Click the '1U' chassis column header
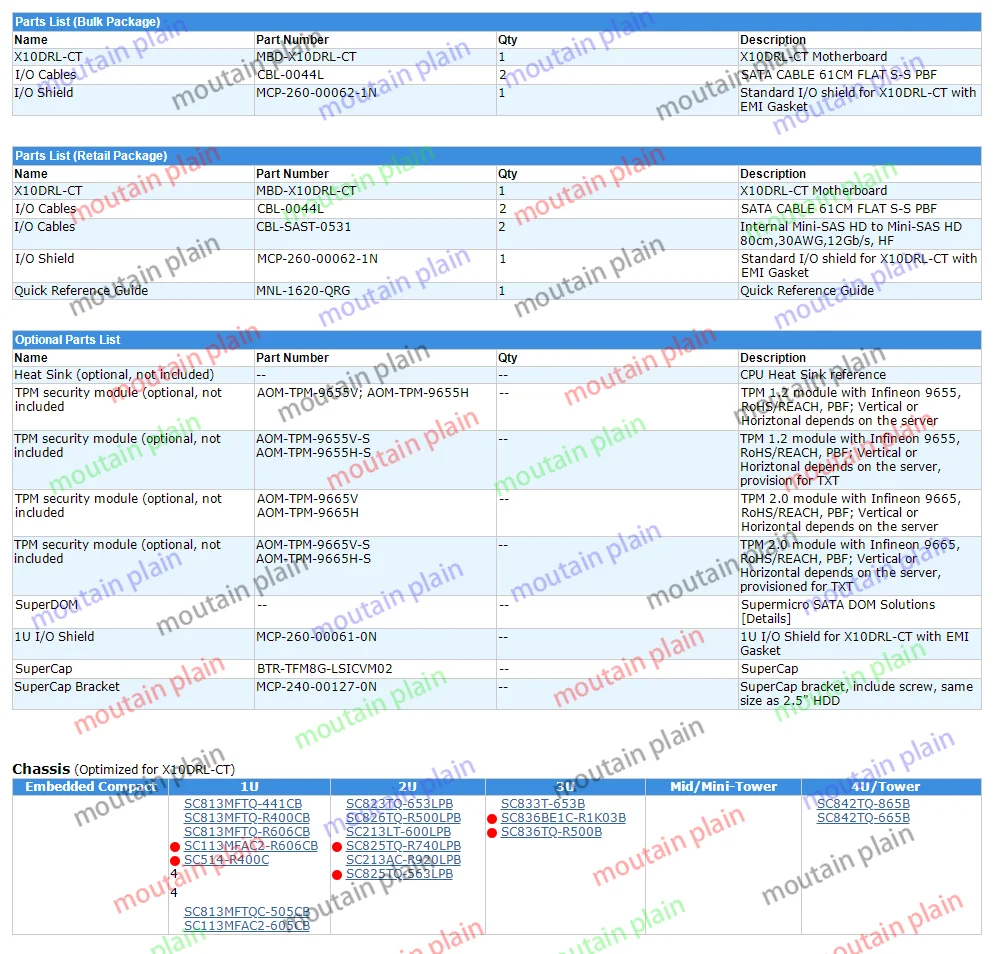999x954 pixels. (249, 786)
